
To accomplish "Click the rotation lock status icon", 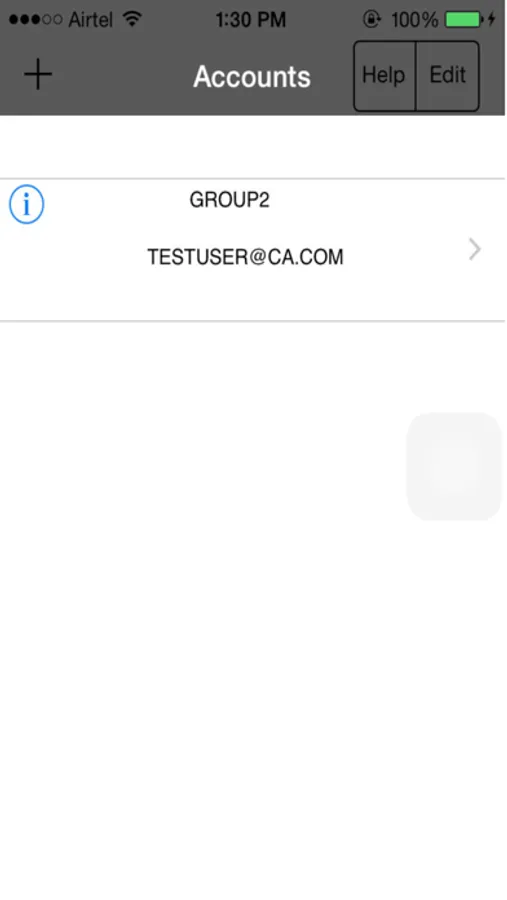I will click(372, 20).
